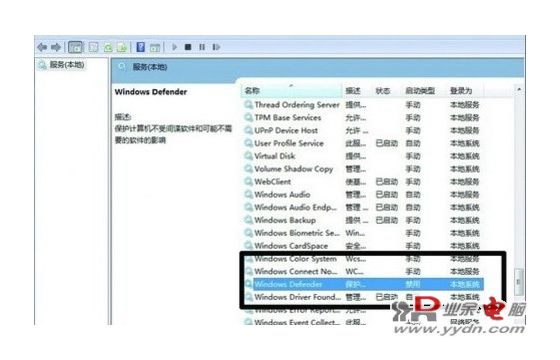Sort by the 登录为 column header
560x360 pixels.
(465, 91)
